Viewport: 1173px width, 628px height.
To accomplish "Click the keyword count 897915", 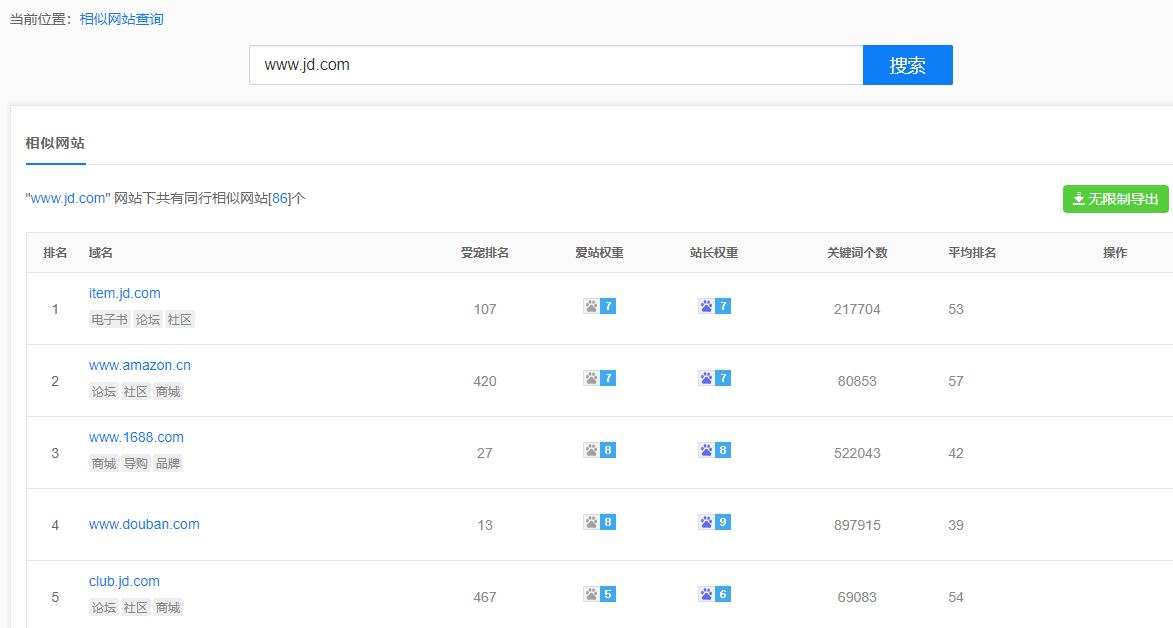I will point(857,525).
